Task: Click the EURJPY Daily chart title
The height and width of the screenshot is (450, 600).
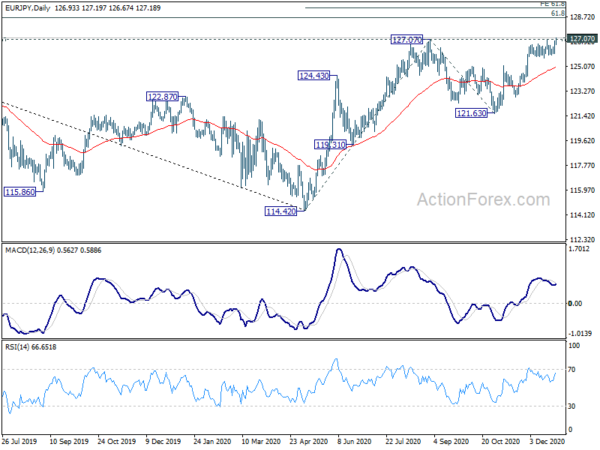Action: 28,8
